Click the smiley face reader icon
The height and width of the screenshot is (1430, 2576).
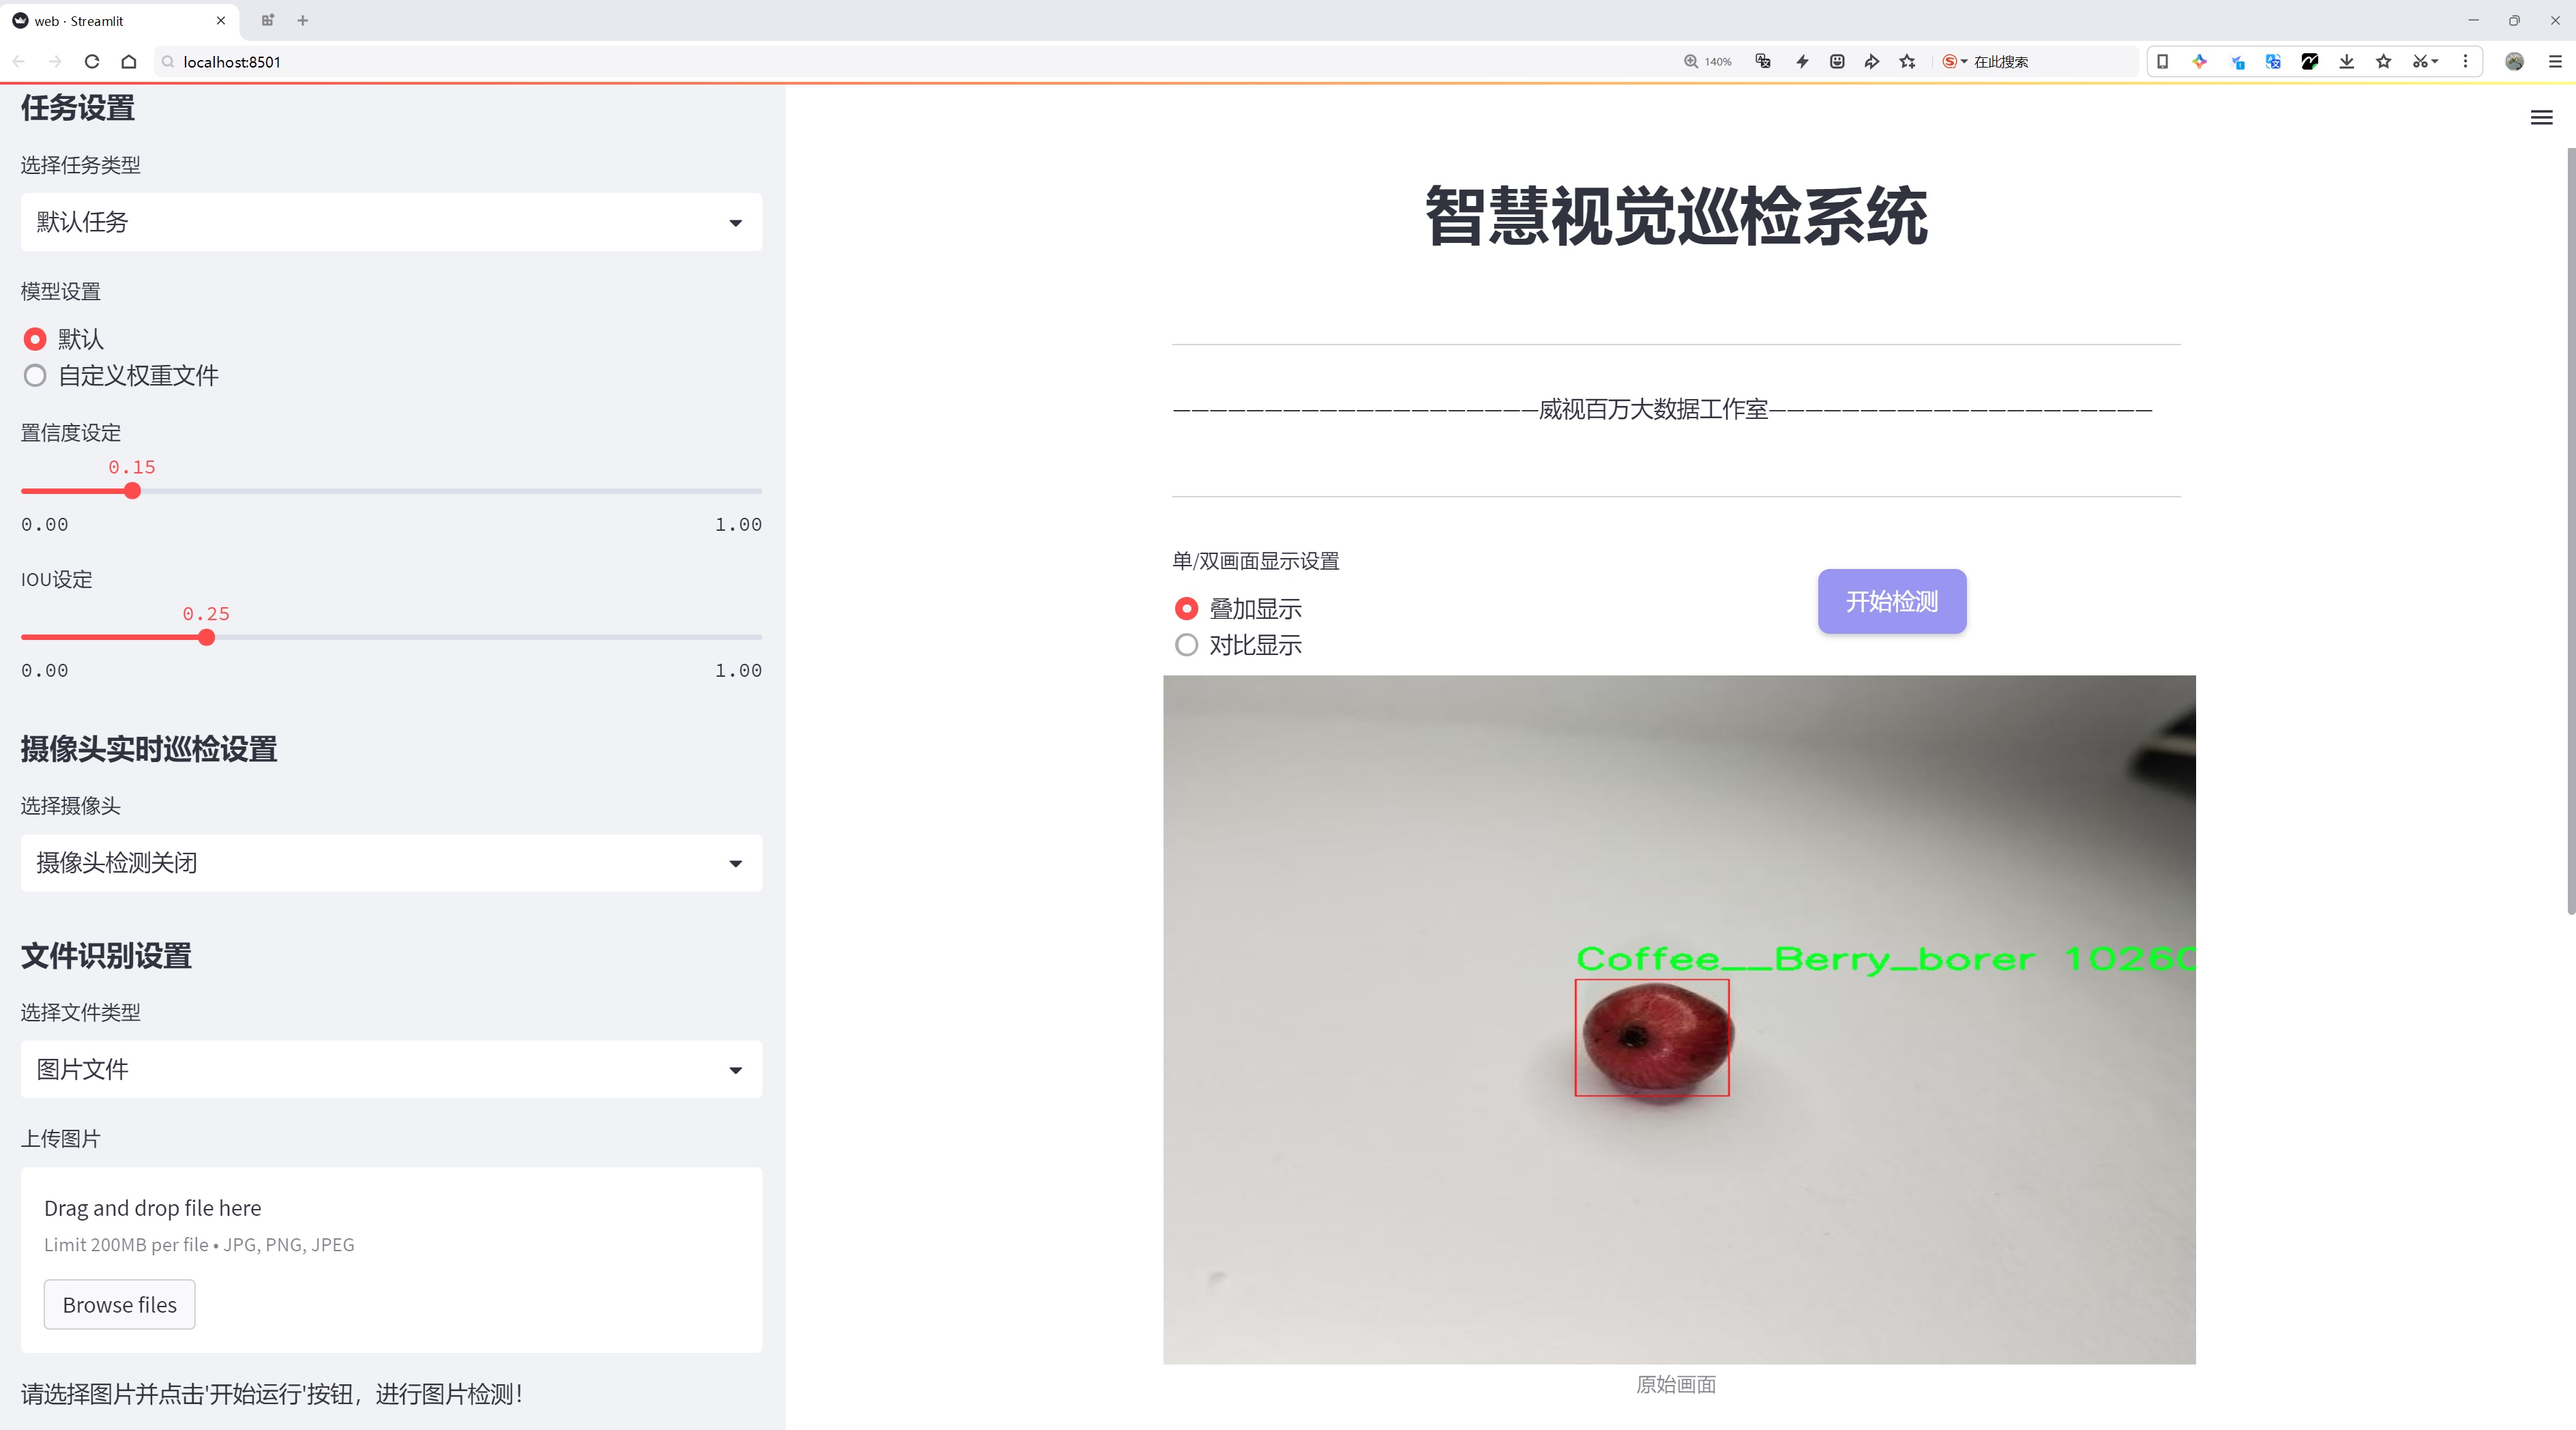coord(1837,61)
